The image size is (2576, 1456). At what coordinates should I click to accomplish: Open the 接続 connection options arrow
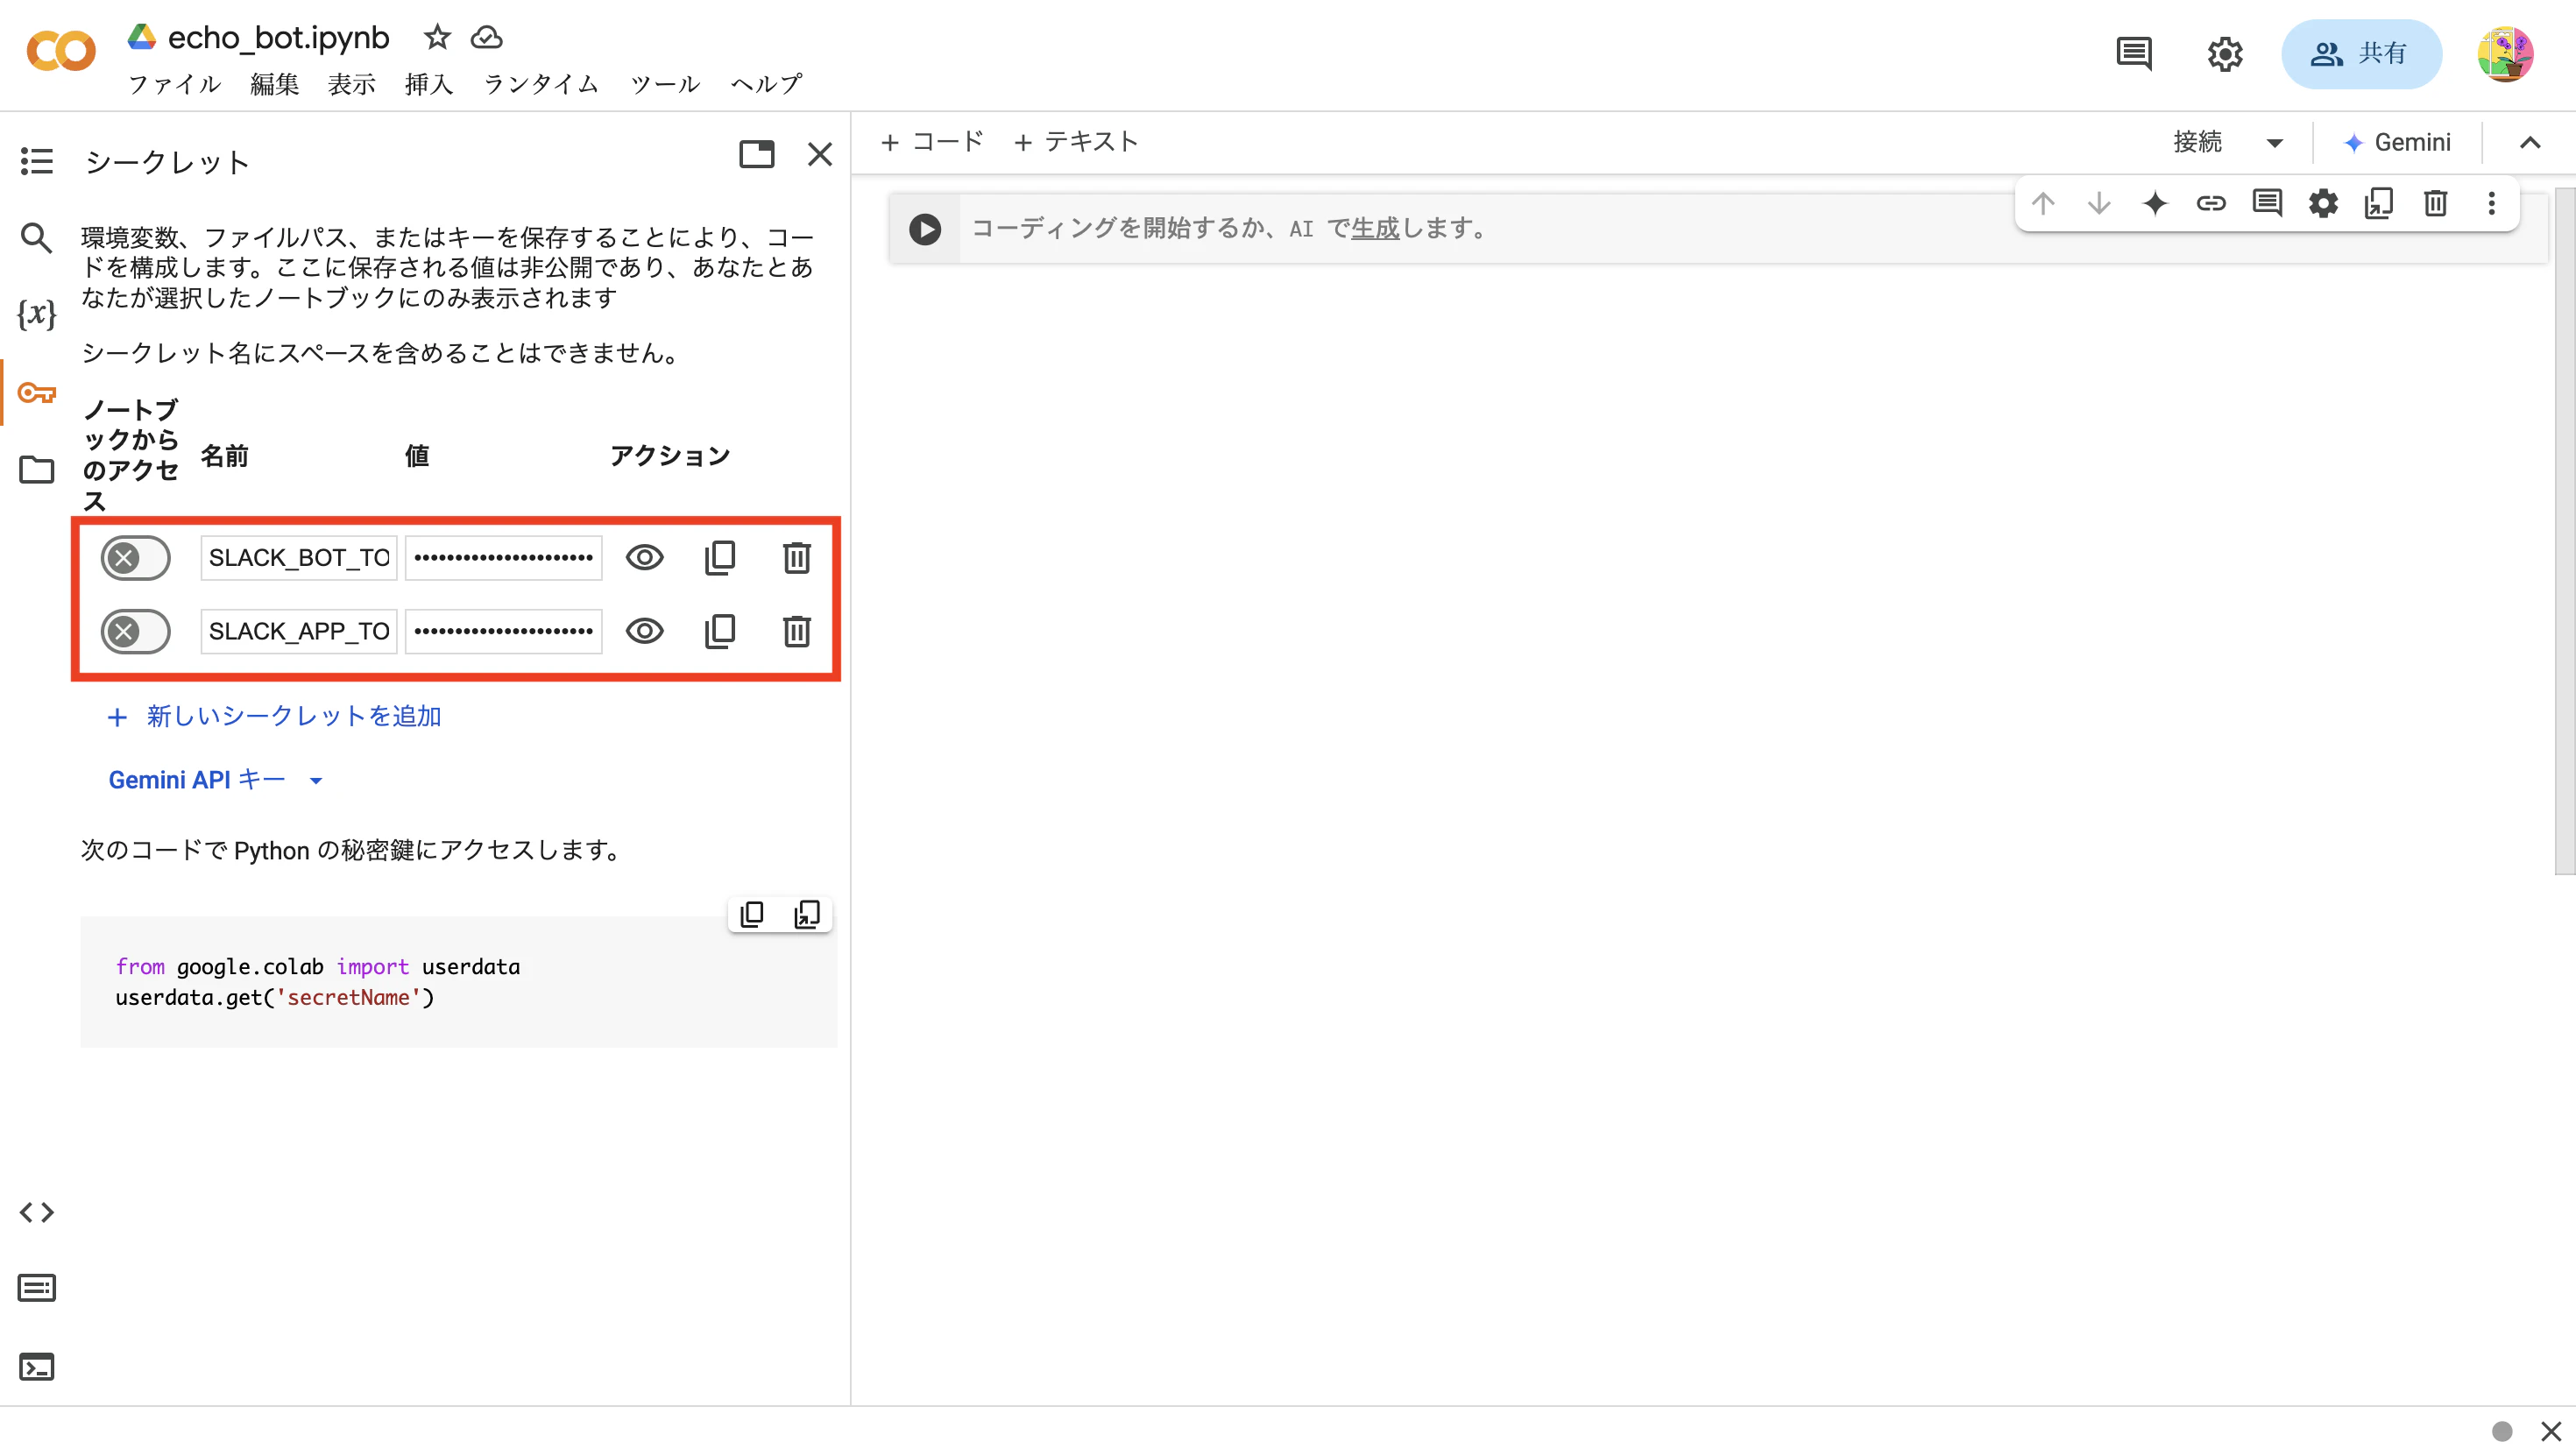pyautogui.click(x=2275, y=143)
